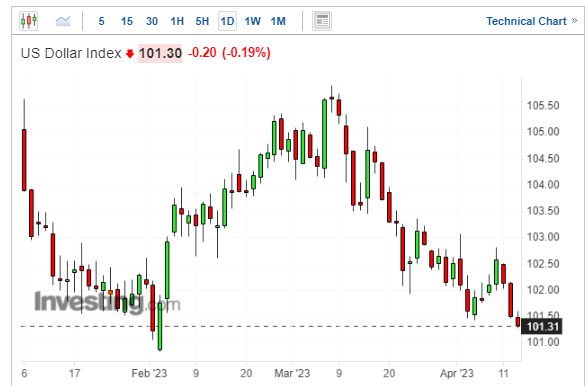Screen dimensions: 588x386
Task: Click the 103.50 price axis label
Action: (x=543, y=211)
